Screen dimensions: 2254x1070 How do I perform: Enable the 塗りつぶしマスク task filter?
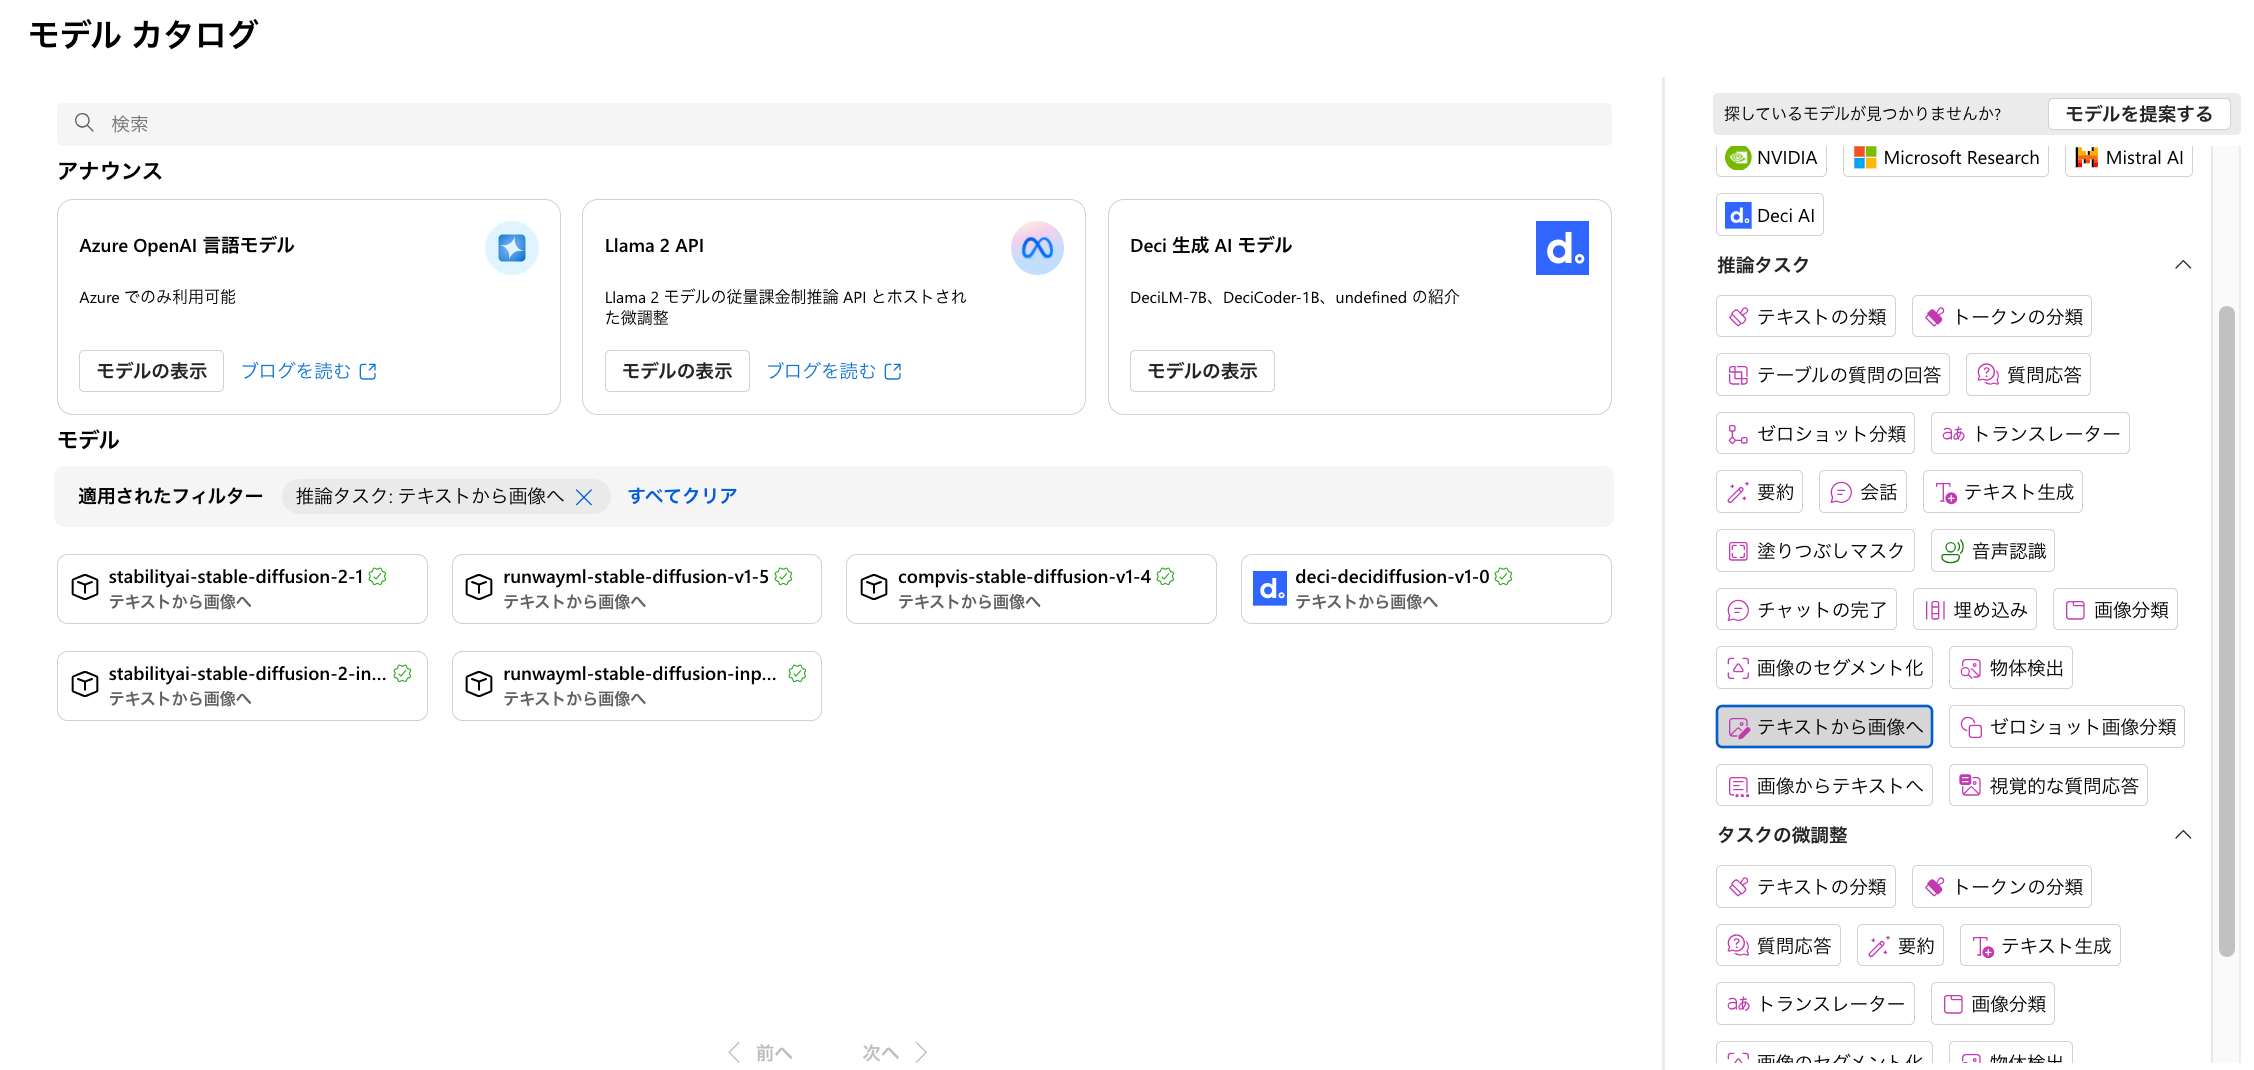coord(1816,551)
